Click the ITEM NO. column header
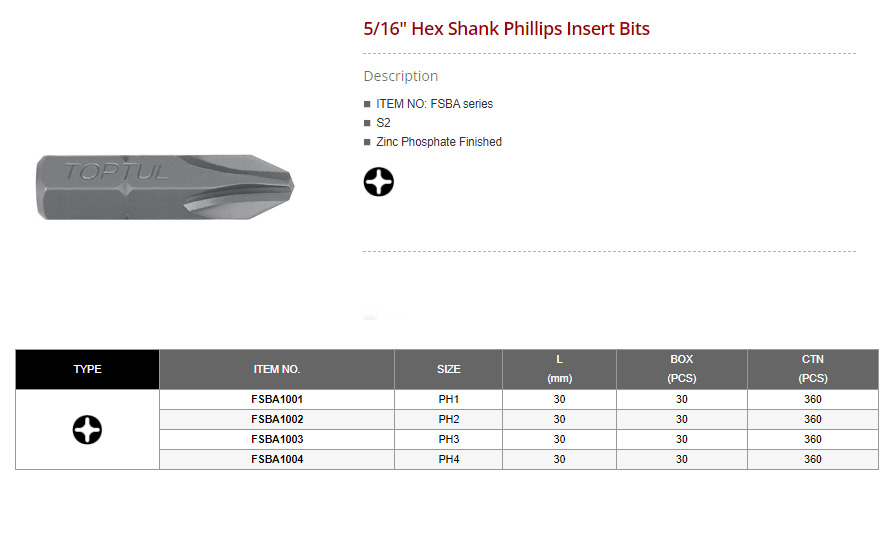 277,369
